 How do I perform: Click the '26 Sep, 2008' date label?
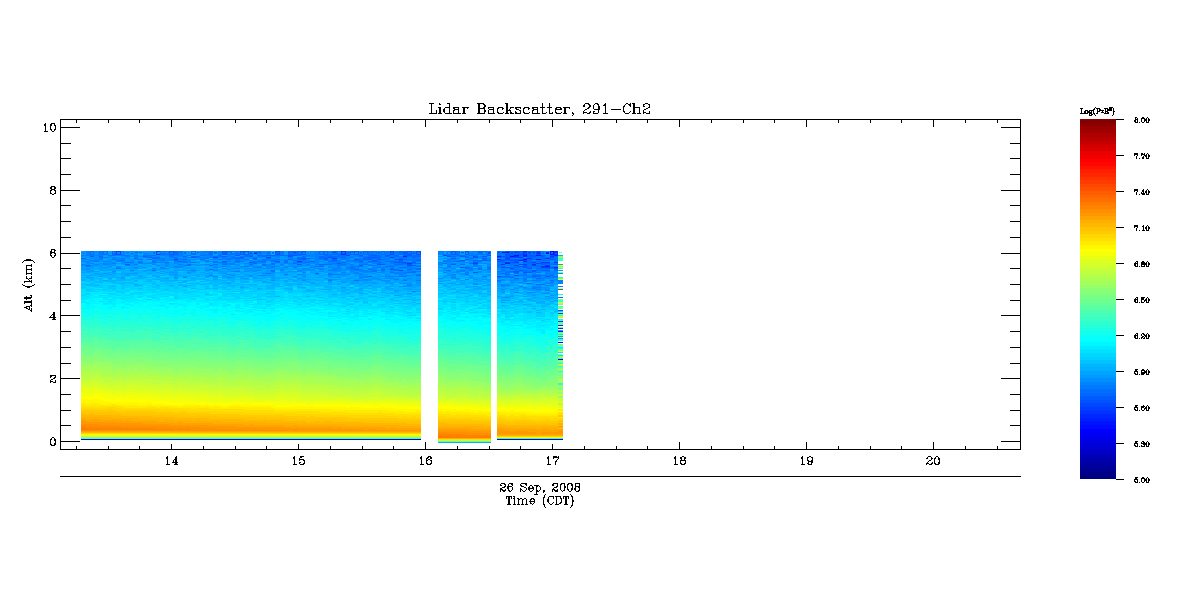(x=540, y=488)
